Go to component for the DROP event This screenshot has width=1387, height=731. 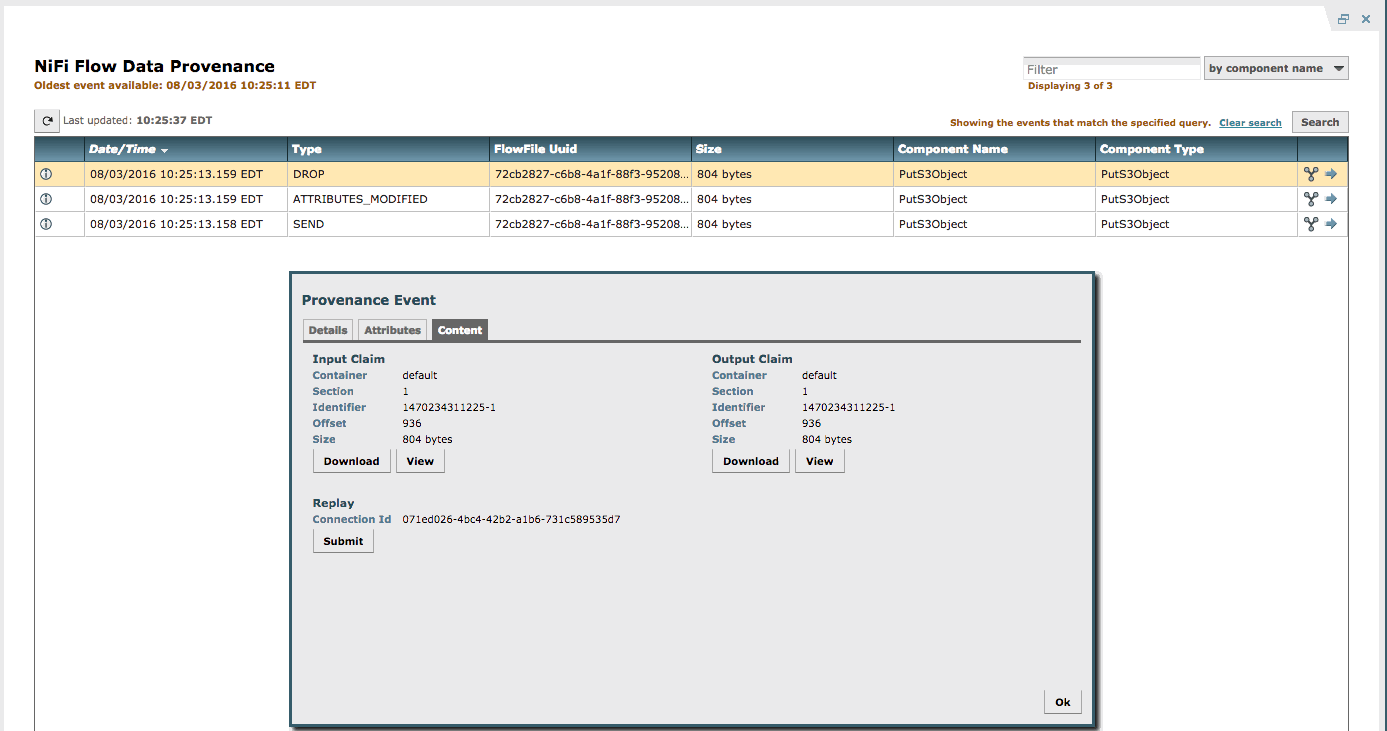coord(1332,173)
